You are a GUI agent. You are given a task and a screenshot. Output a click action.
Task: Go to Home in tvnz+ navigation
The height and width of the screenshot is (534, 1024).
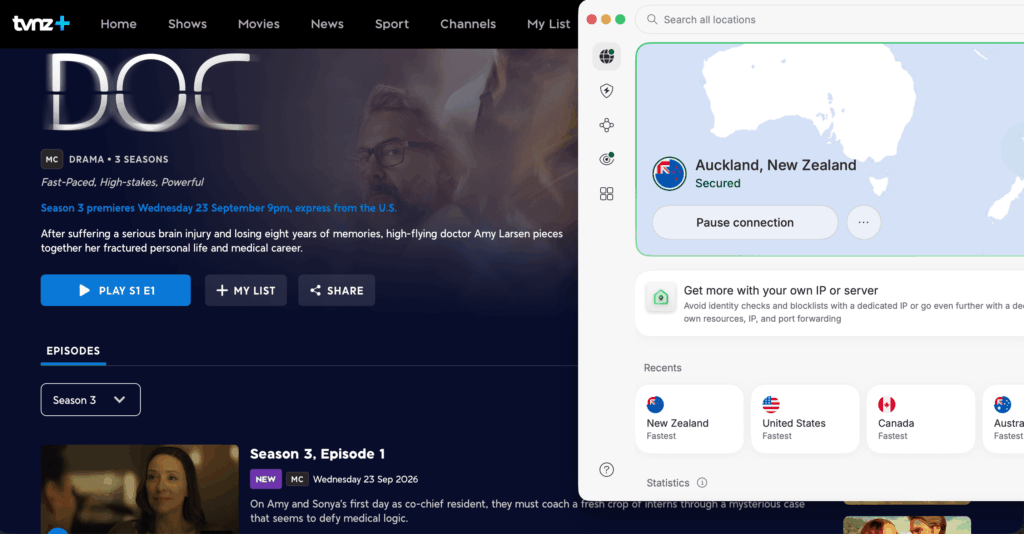pos(118,24)
